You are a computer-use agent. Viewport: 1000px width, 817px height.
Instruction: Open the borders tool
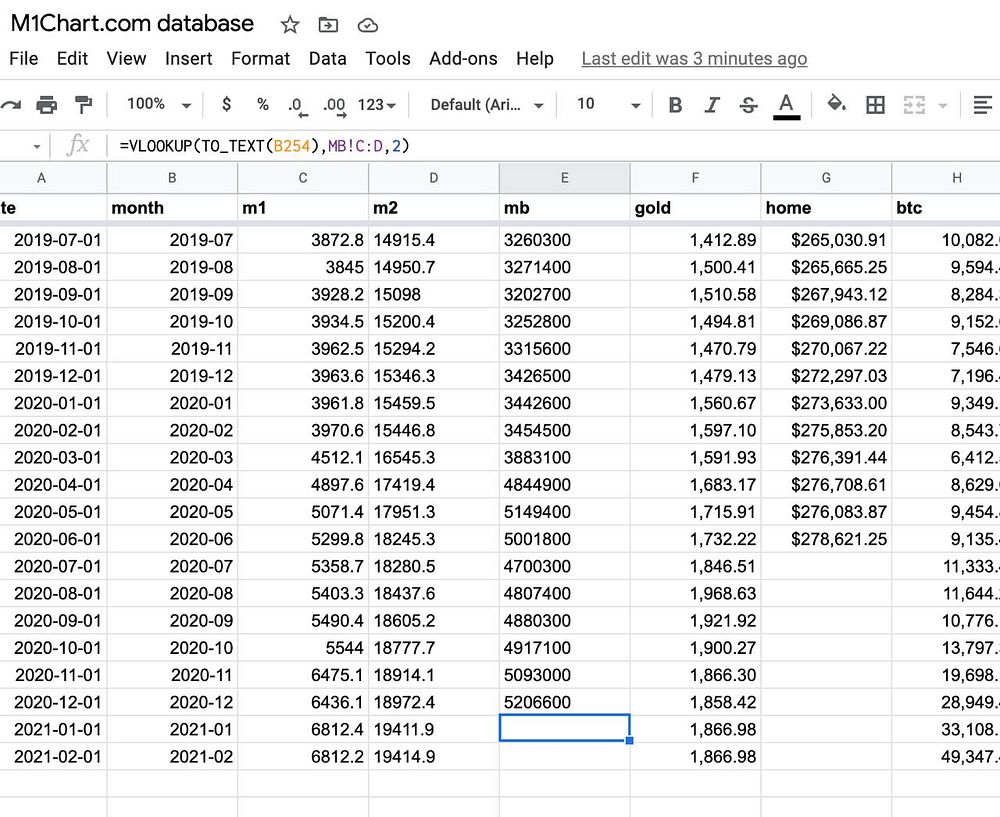tap(875, 104)
